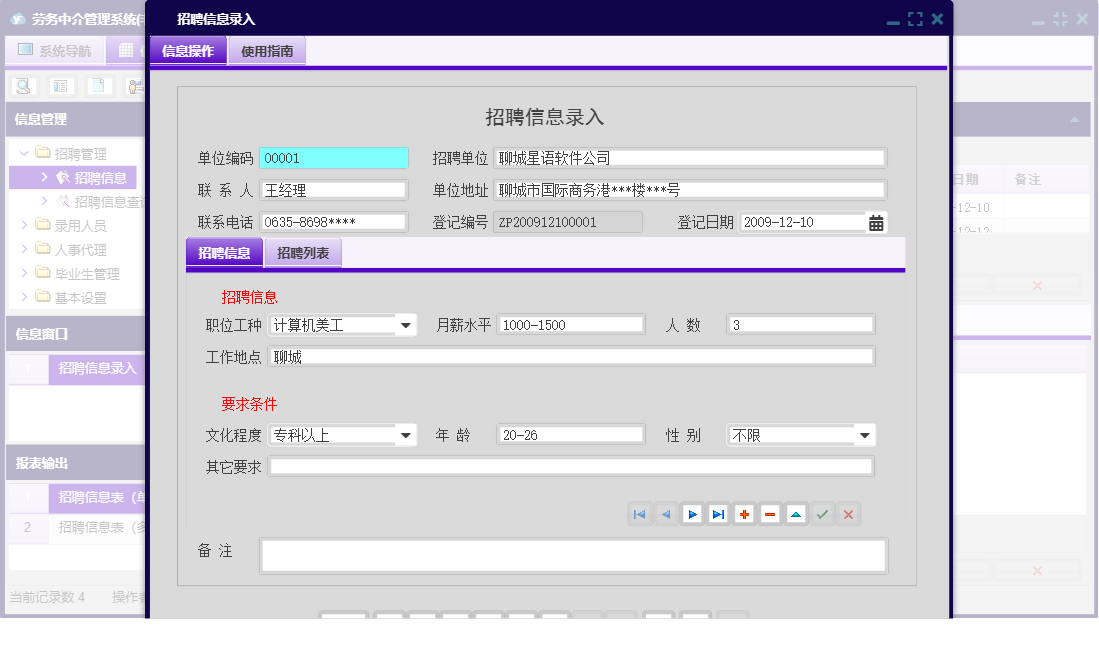Navigate to the first record
Image resolution: width=1099 pixels, height=655 pixels.
coord(640,514)
